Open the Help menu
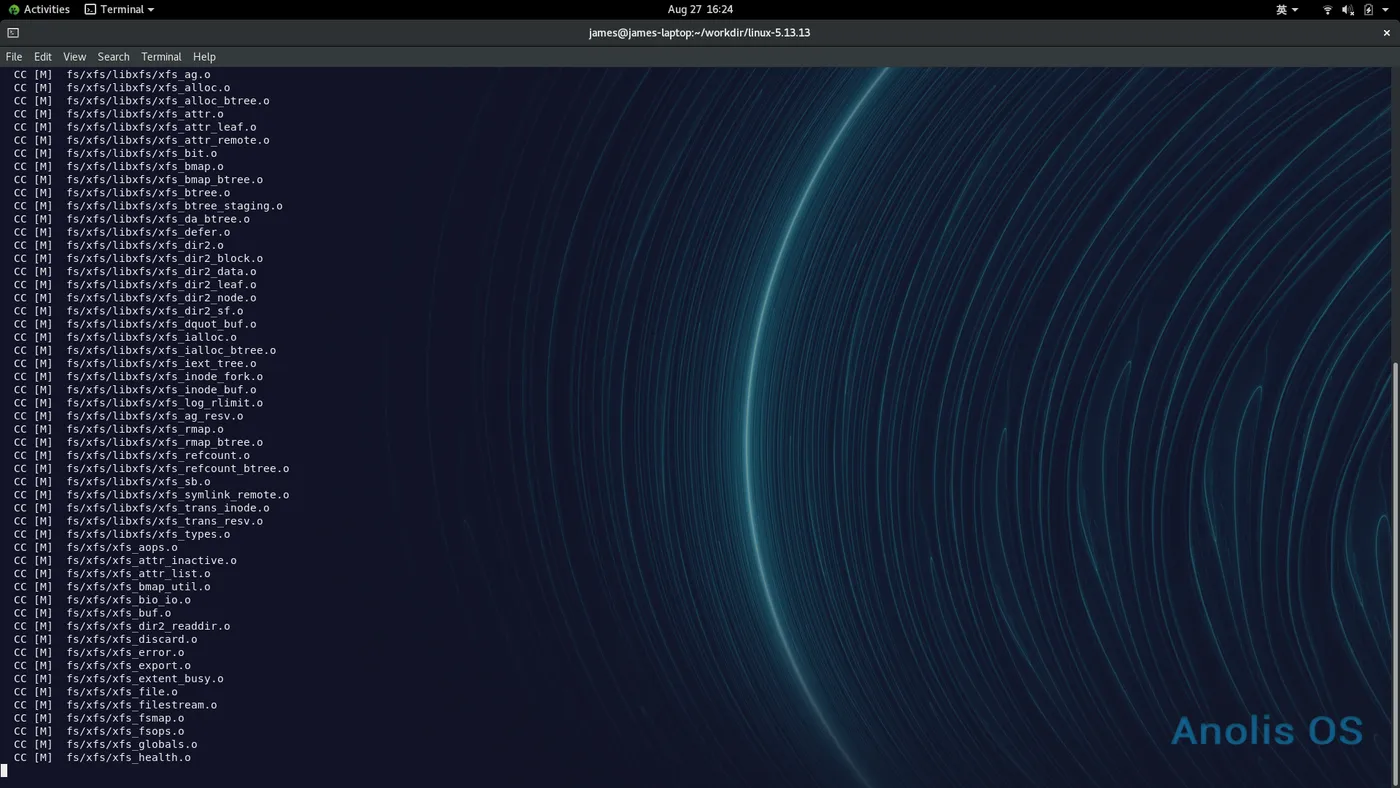1400x788 pixels. click(x=204, y=57)
